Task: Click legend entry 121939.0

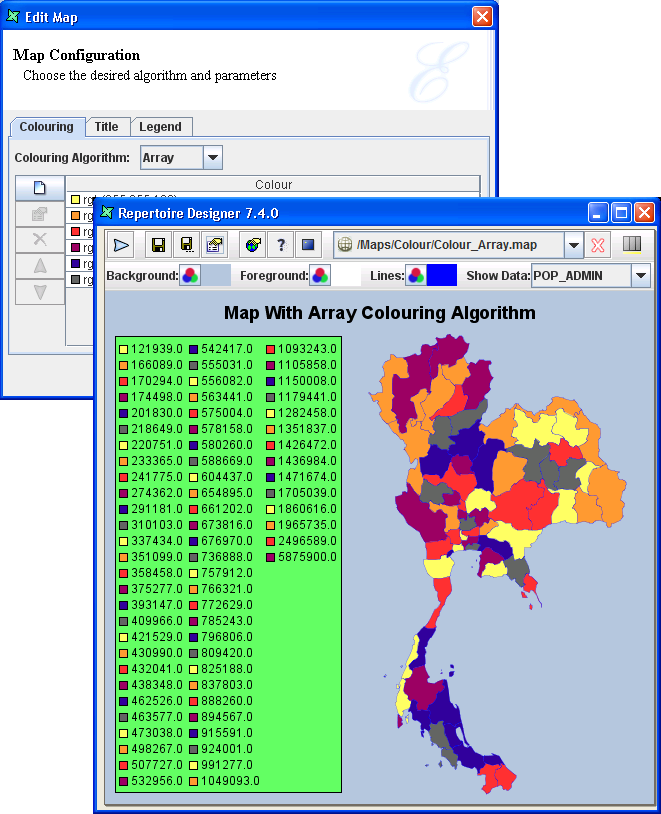Action: pyautogui.click(x=151, y=349)
